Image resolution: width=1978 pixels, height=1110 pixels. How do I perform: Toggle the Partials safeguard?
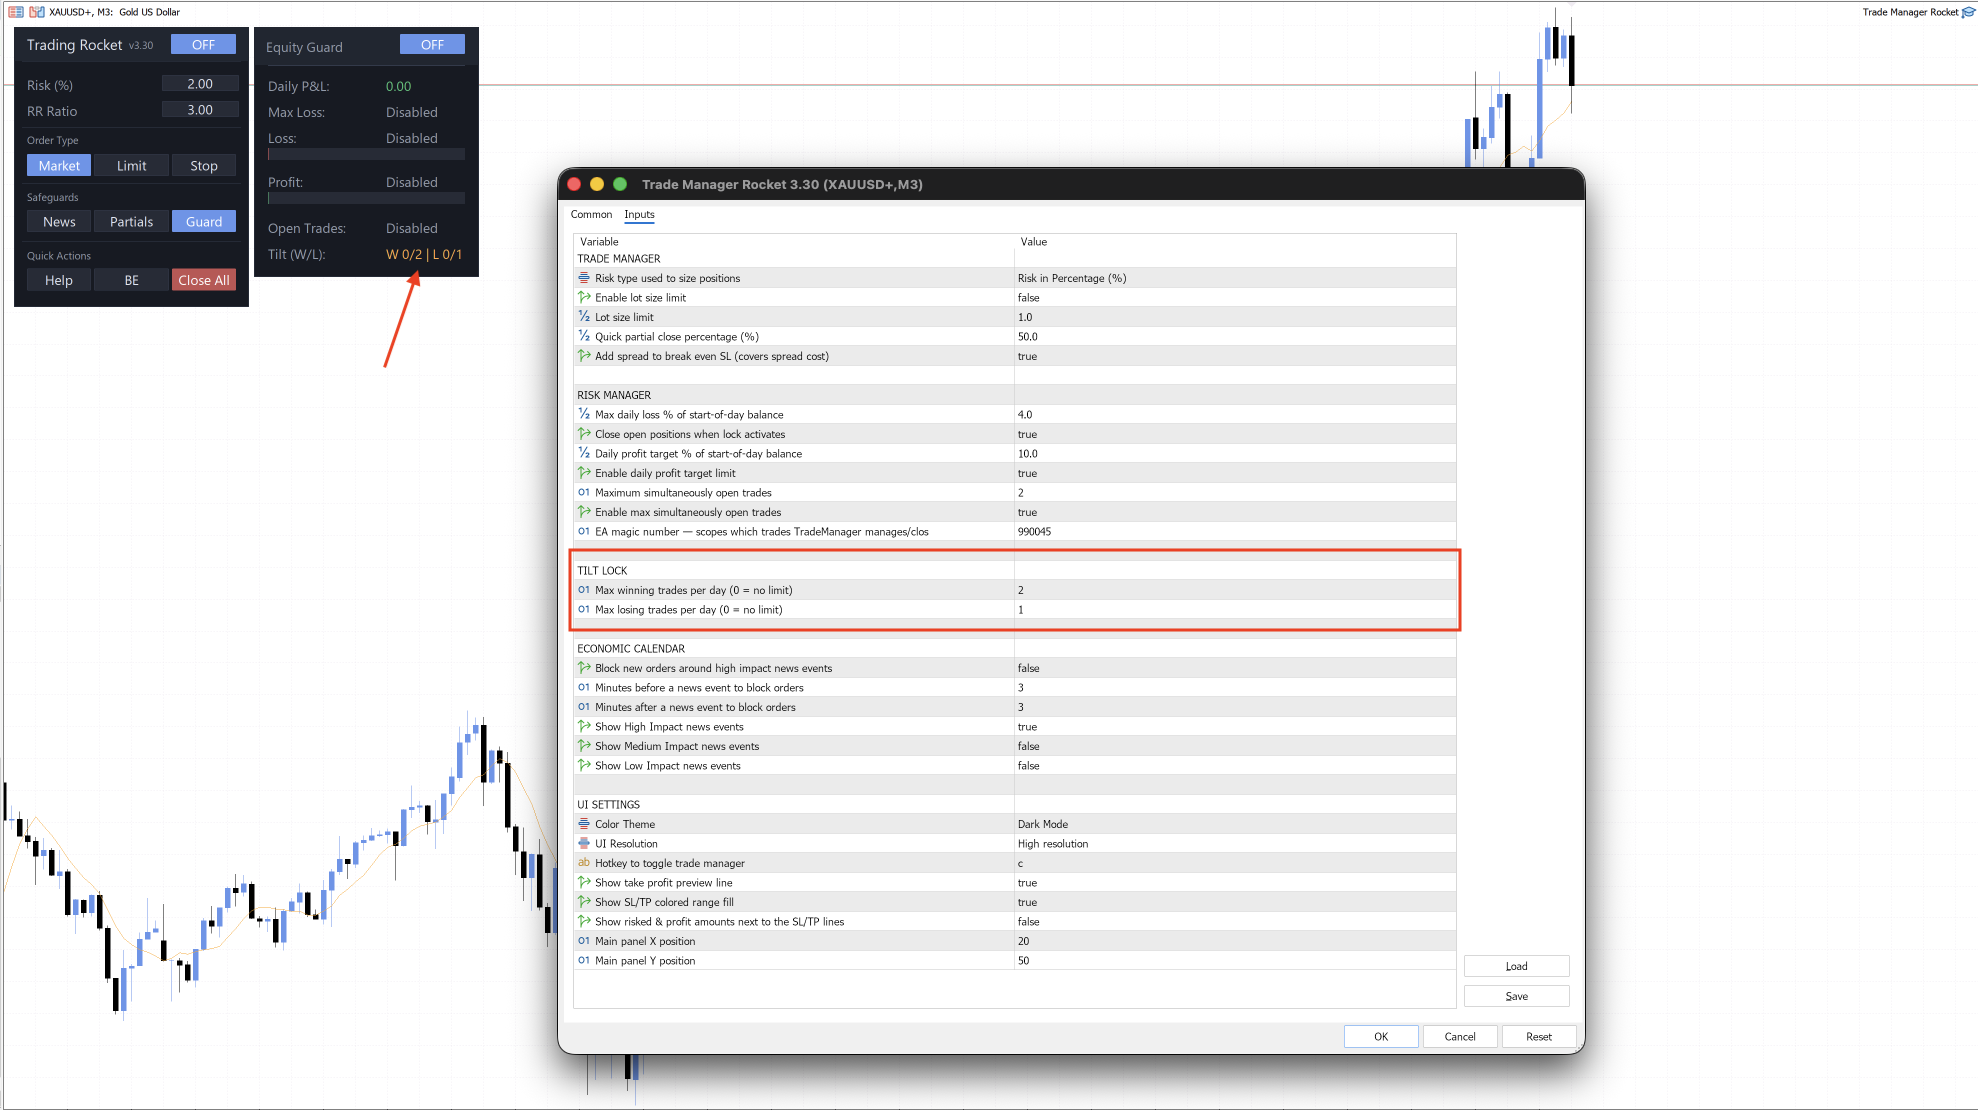point(132,222)
